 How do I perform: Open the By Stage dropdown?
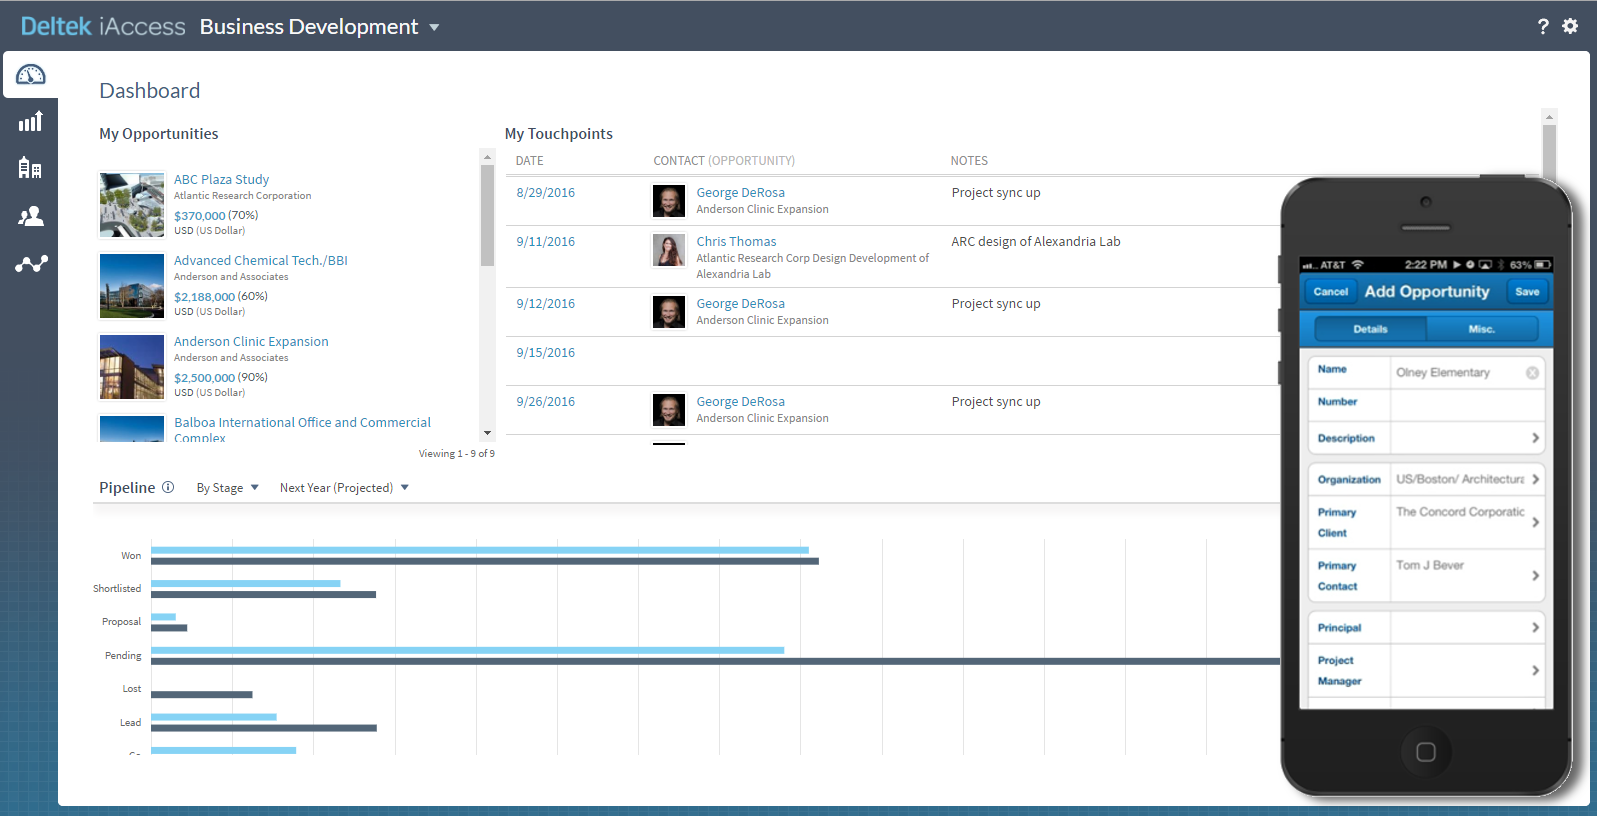tap(227, 488)
